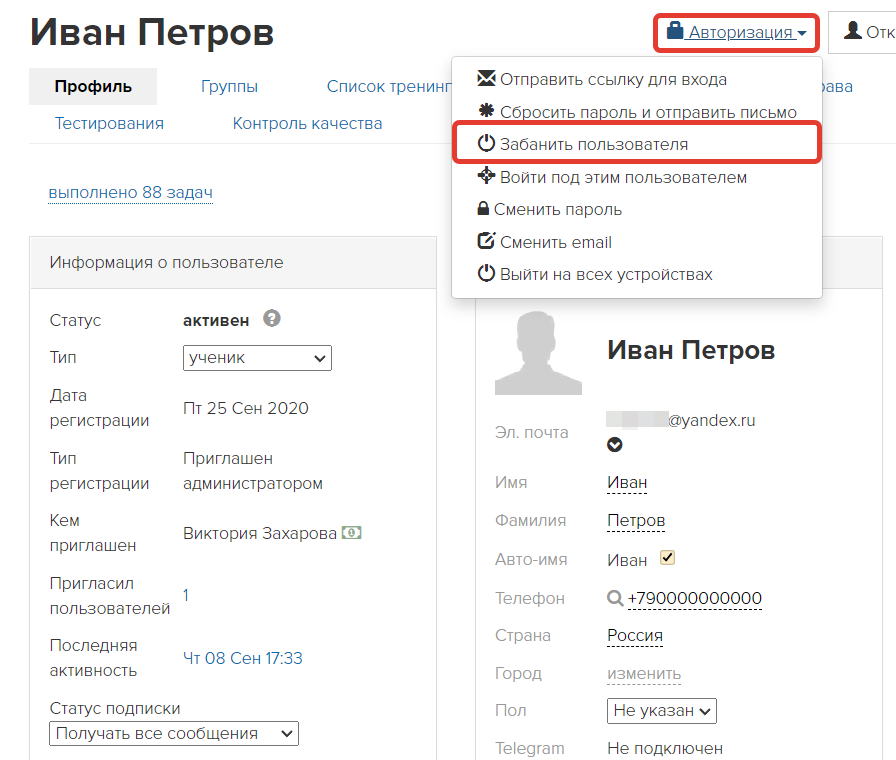Screen dimensions: 896x760
Task: Open the Тип dropdown set to ученик
Action: pos(257,357)
